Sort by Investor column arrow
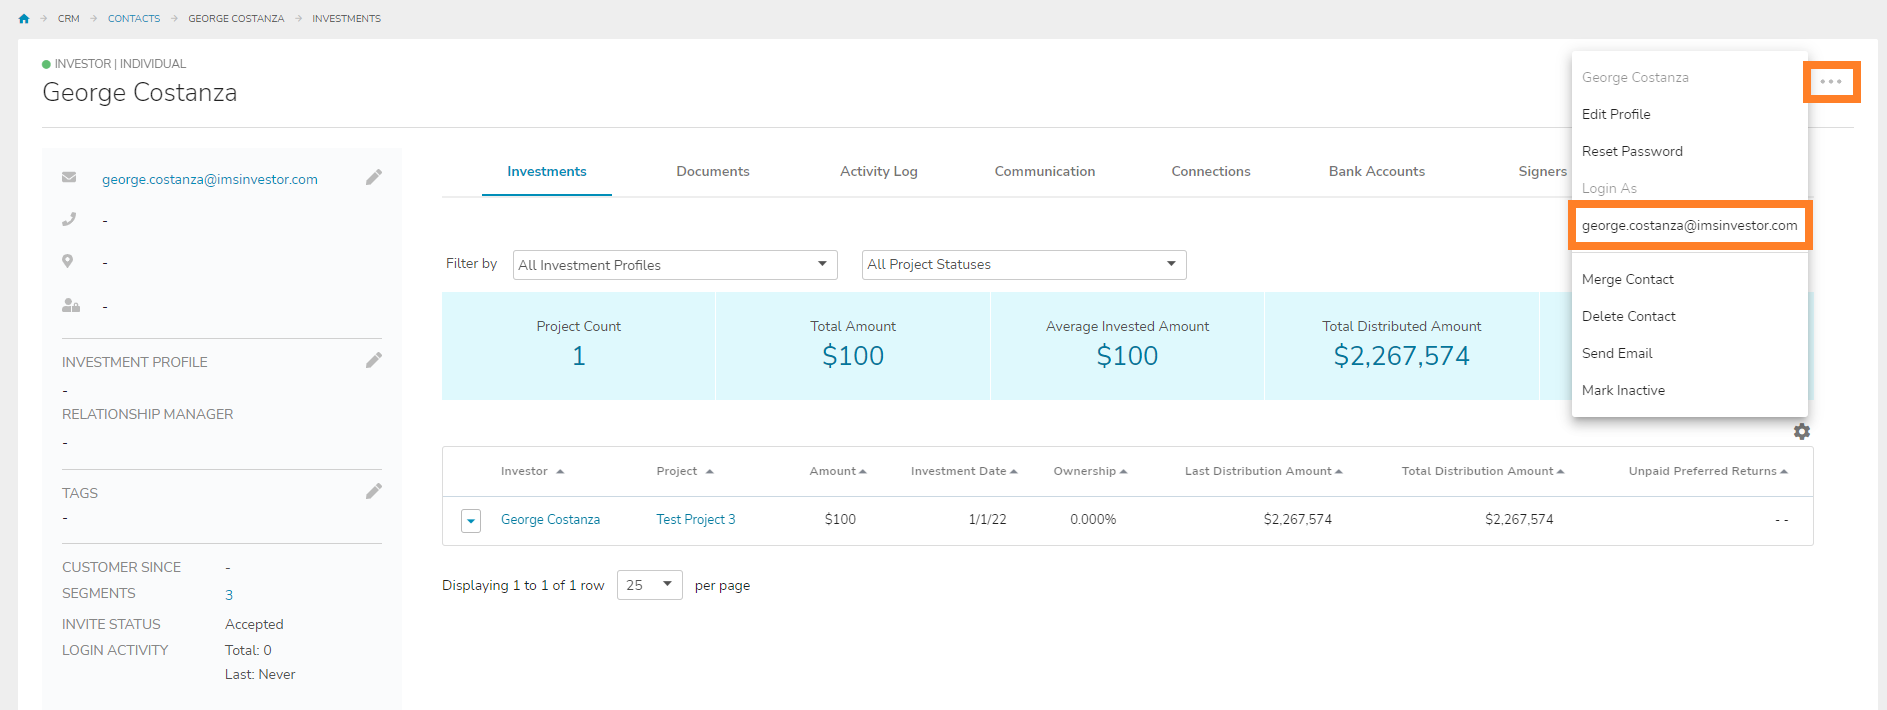The image size is (1887, 710). click(x=560, y=472)
